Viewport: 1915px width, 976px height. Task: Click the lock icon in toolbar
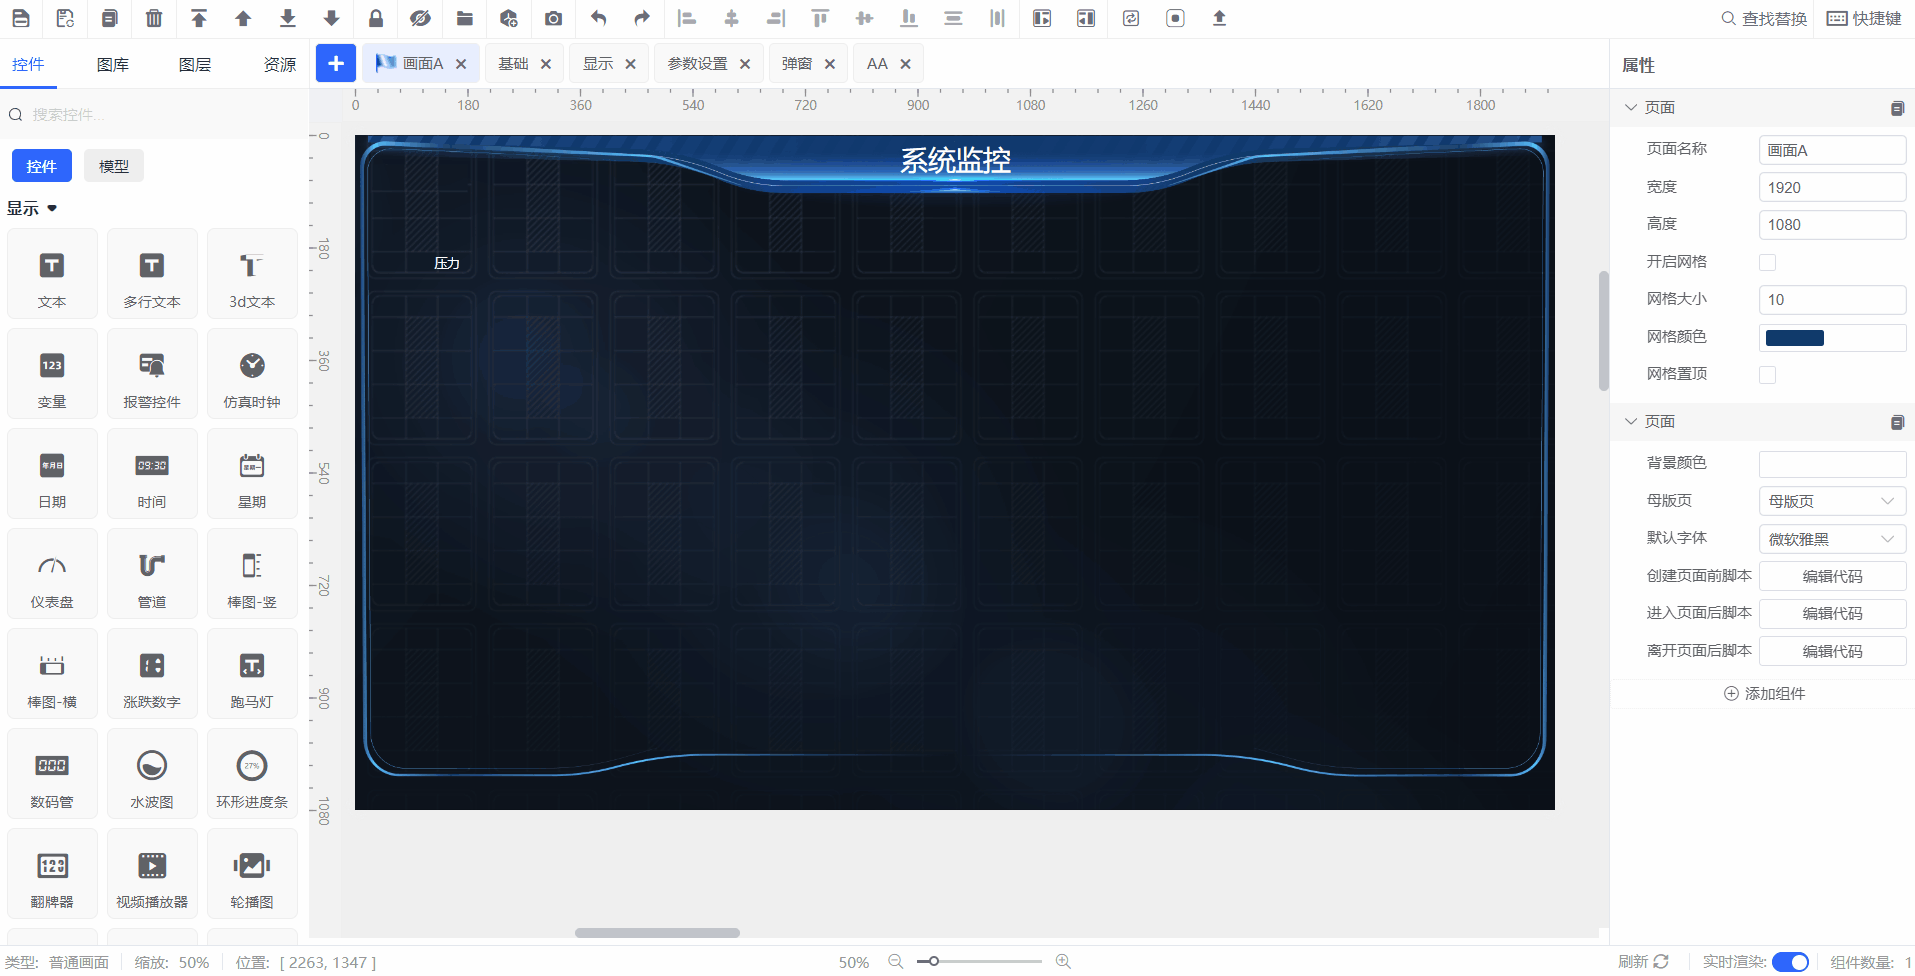click(x=376, y=18)
